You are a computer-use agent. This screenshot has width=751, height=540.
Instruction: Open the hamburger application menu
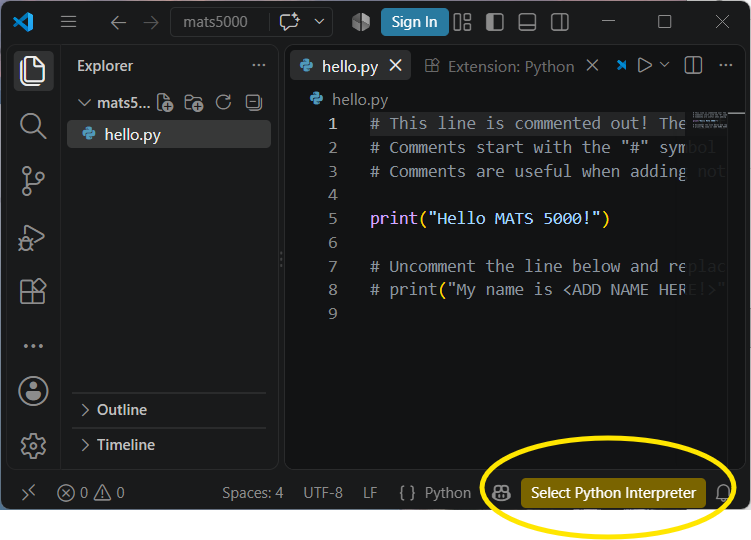click(68, 22)
